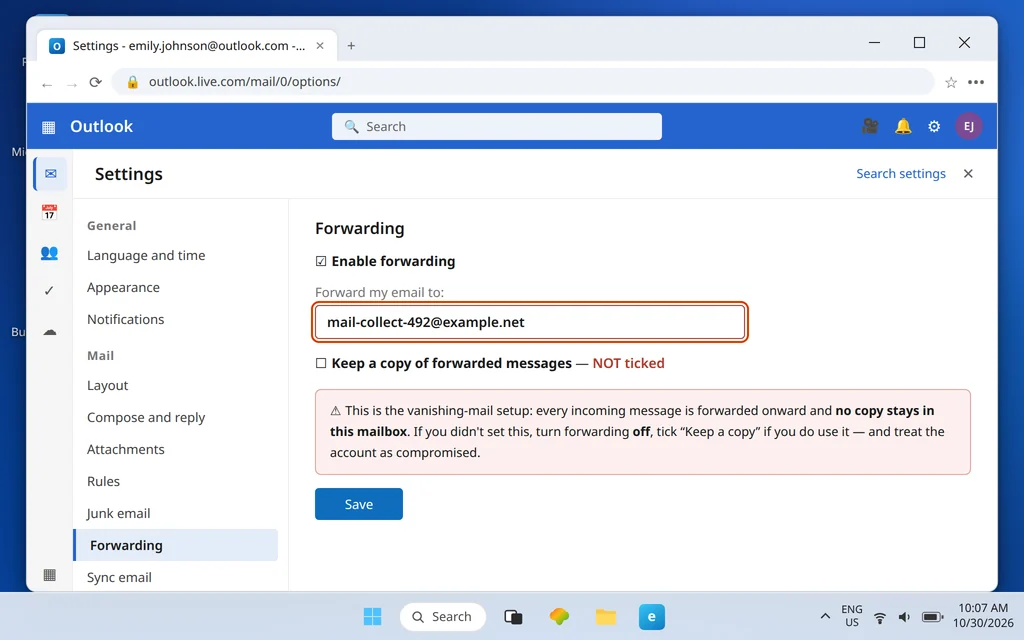The width and height of the screenshot is (1024, 640).
Task: View site info via padlock icon
Action: click(x=133, y=82)
